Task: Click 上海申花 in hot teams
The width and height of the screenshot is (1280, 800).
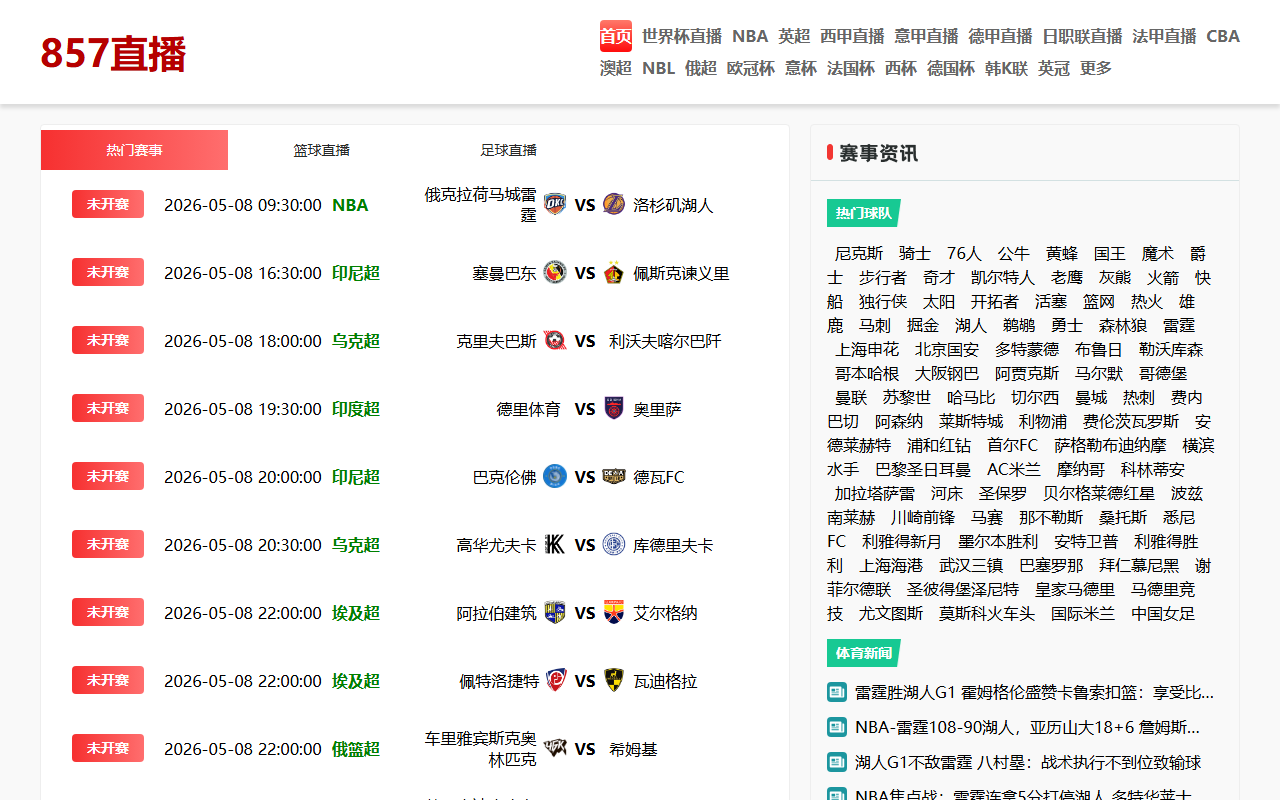Action: 867,349
